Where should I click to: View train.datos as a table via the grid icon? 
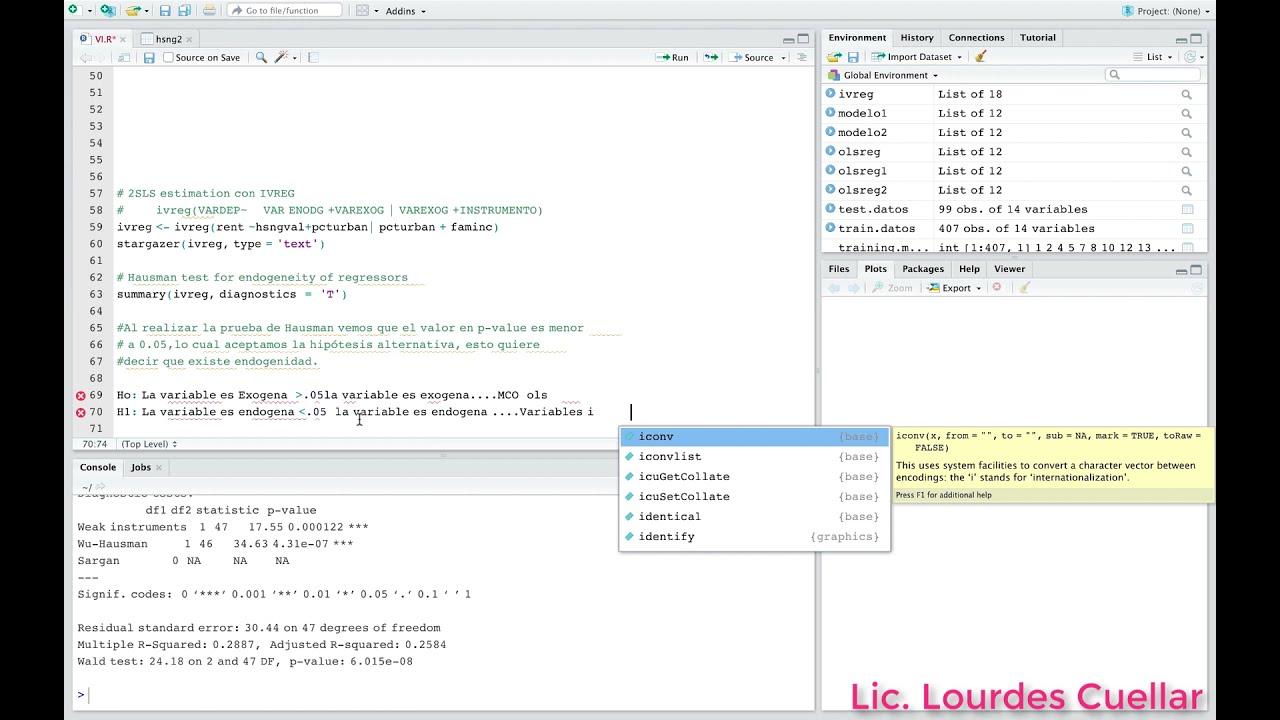tap(1187, 228)
